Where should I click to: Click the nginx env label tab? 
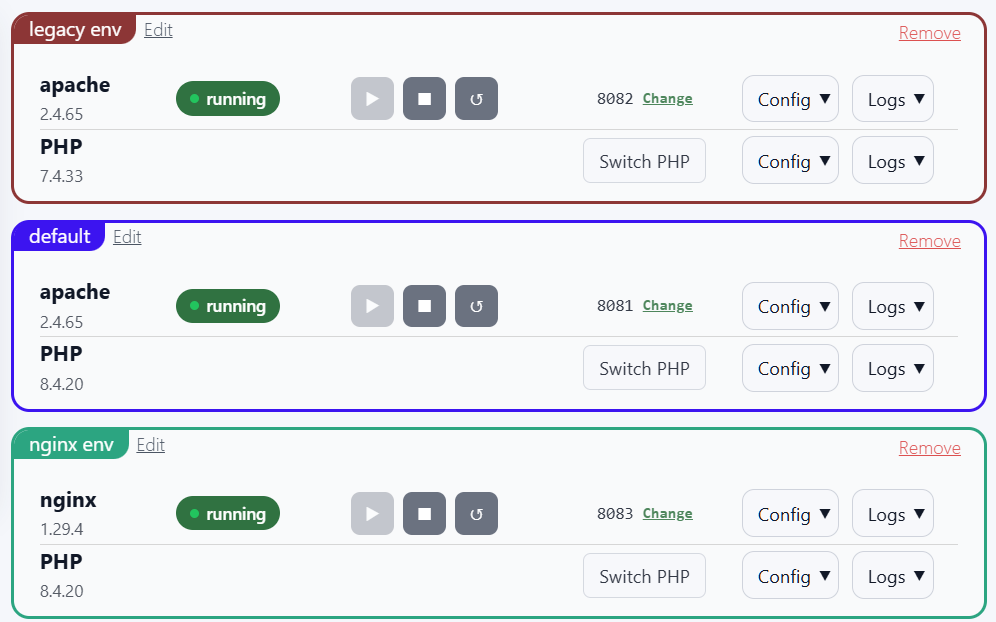click(71, 444)
